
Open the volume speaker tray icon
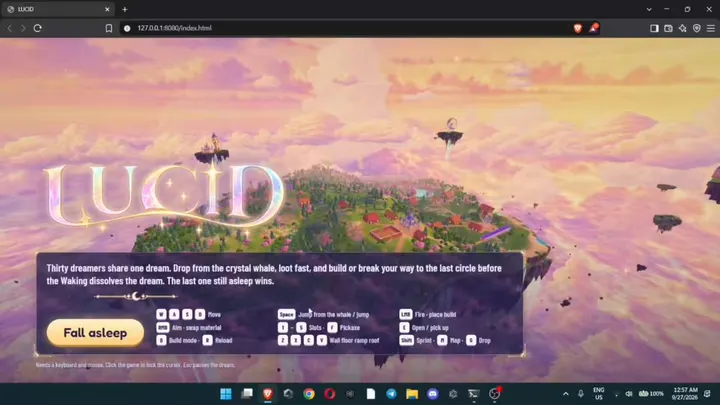(x=629, y=394)
